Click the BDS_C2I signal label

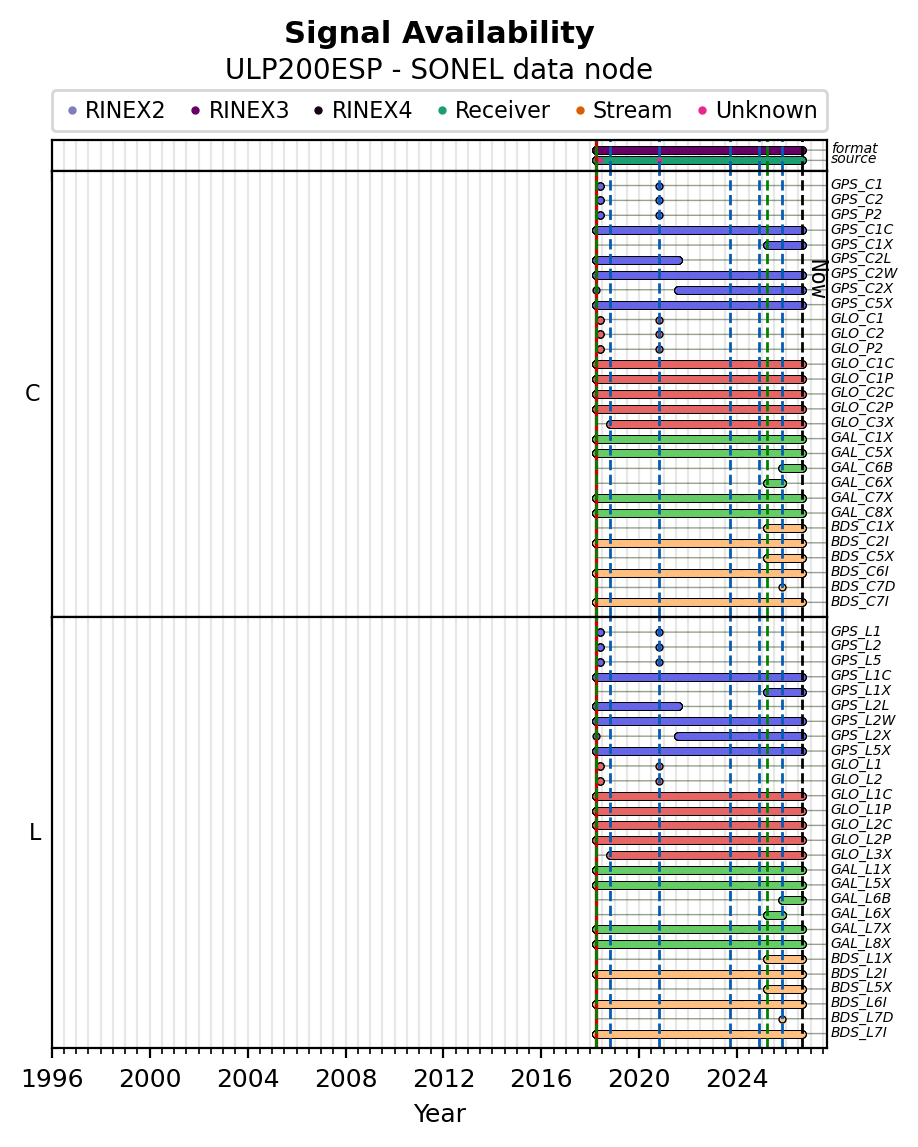pos(859,541)
